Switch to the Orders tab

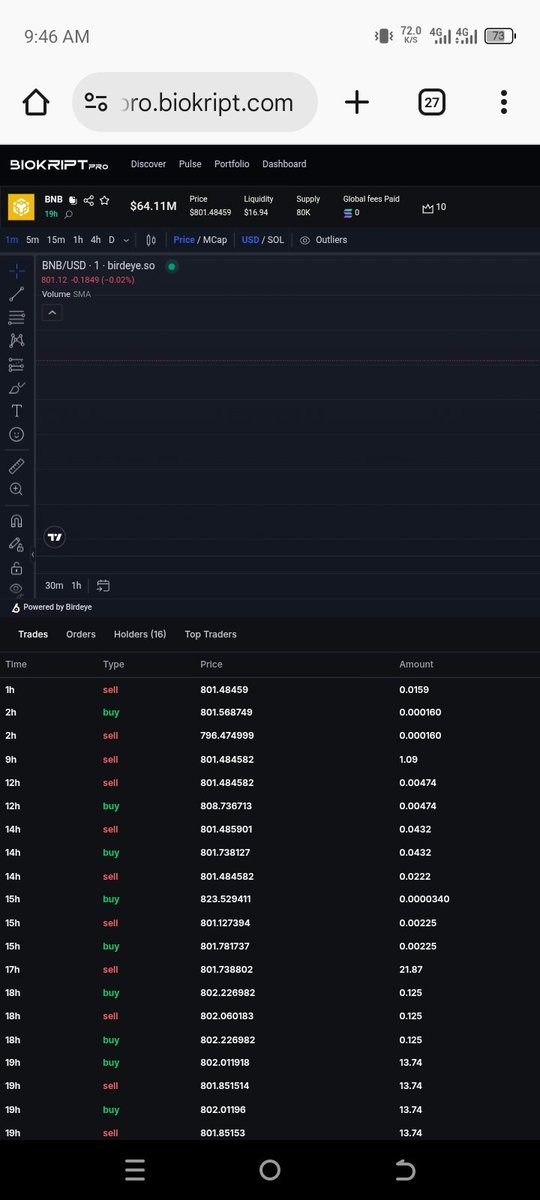coord(81,634)
